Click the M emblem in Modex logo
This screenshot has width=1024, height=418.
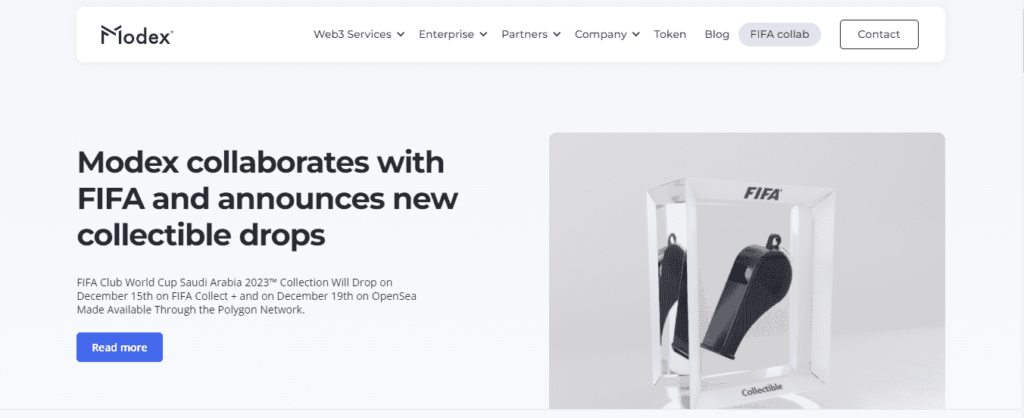[110, 35]
